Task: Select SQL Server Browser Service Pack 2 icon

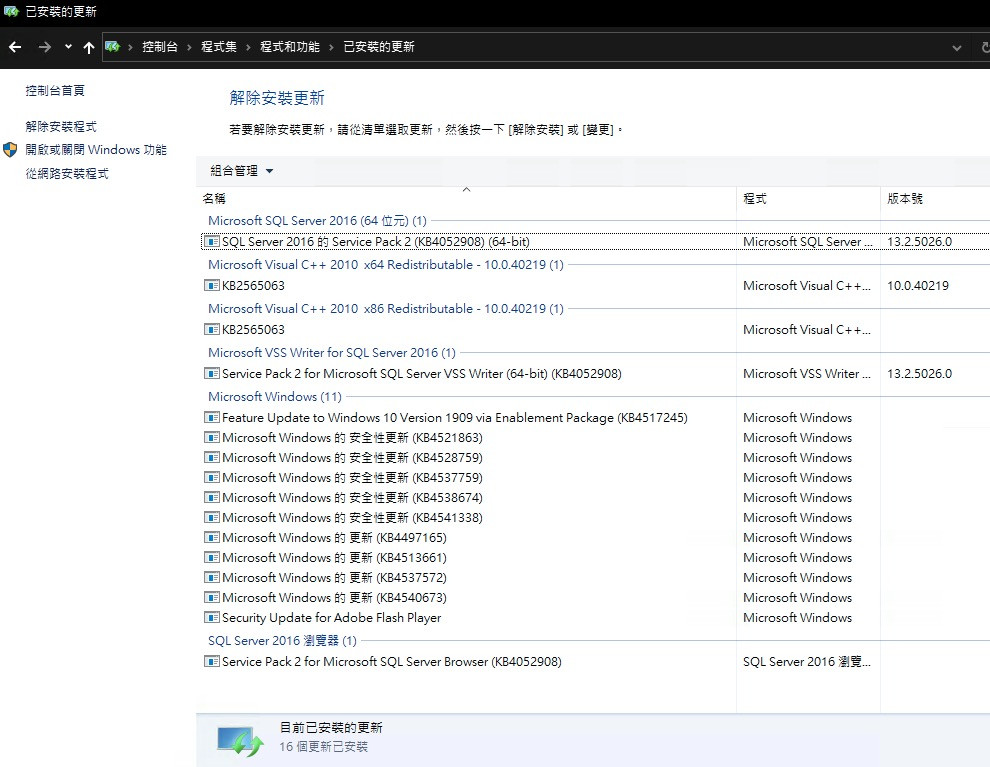Action: coord(212,662)
